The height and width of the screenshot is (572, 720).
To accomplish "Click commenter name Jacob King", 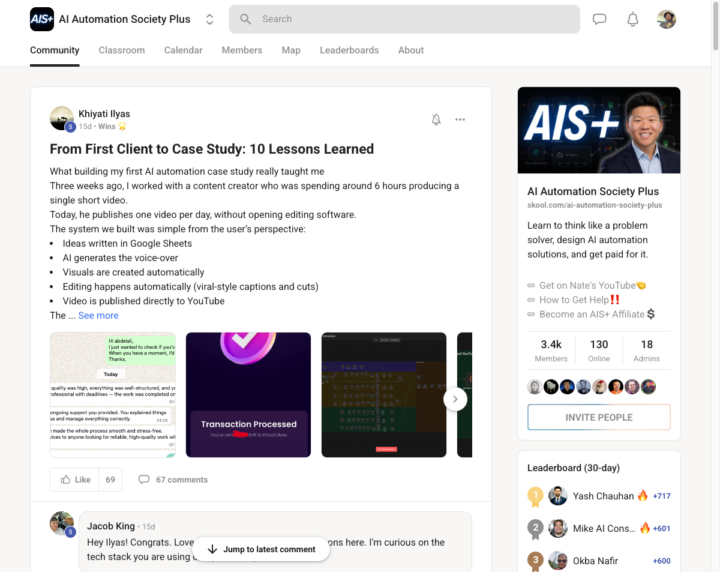I will point(111,526).
